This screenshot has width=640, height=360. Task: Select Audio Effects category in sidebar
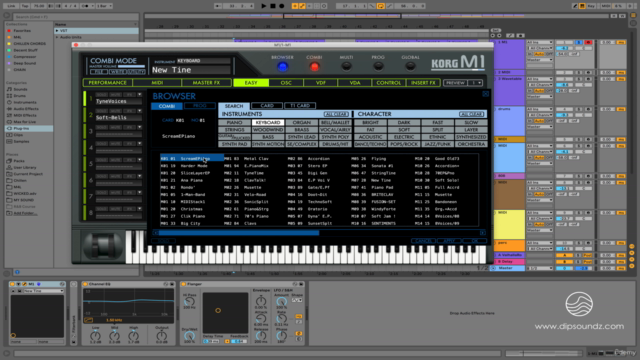point(26,109)
